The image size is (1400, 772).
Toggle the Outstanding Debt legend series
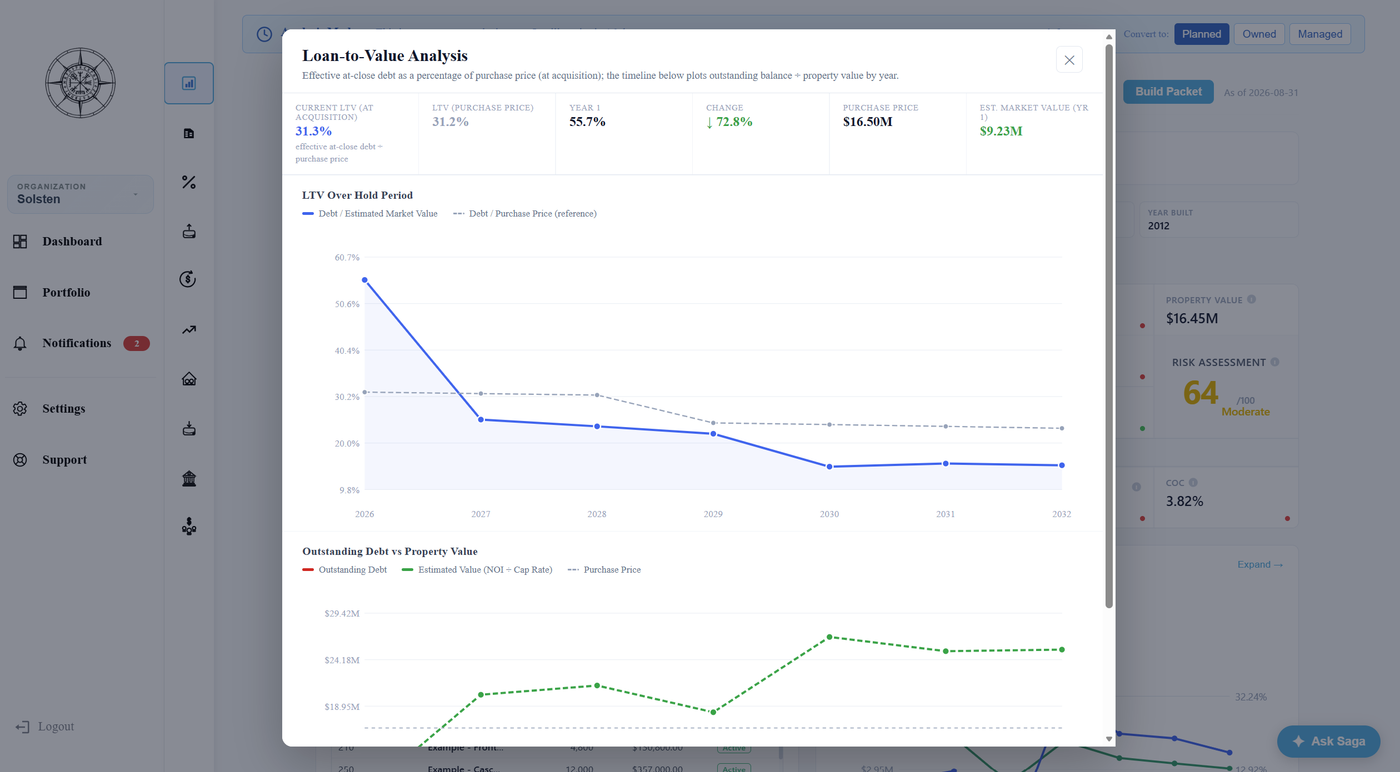345,570
